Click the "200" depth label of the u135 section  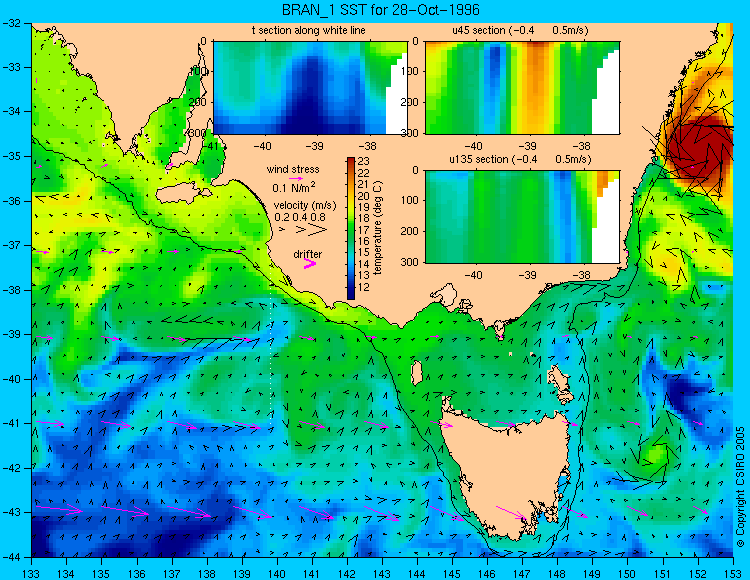point(410,231)
